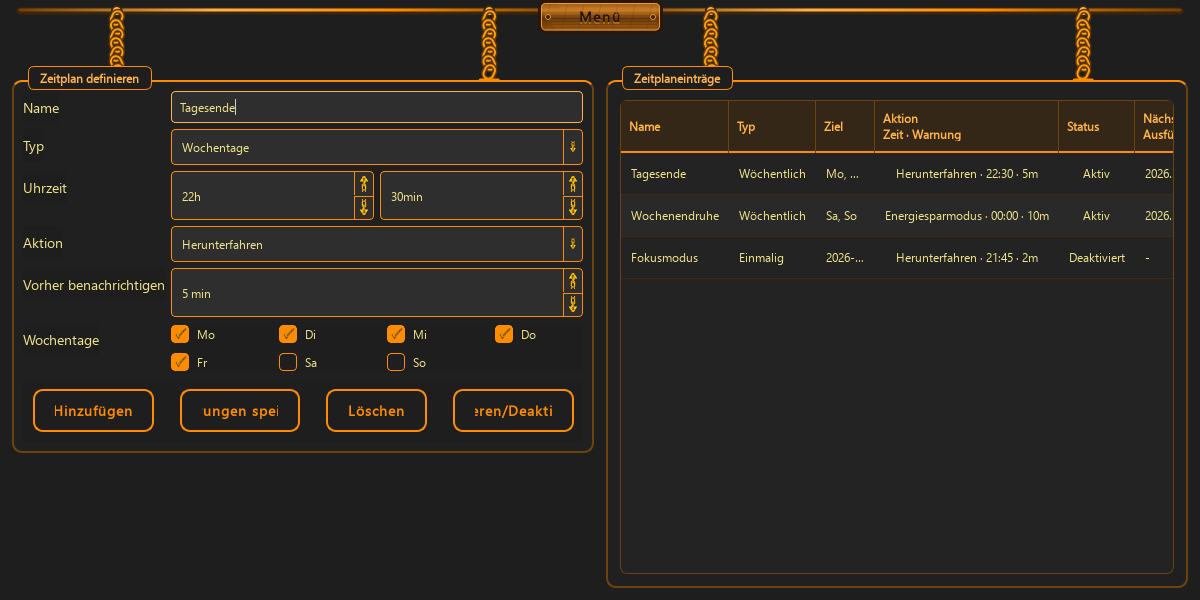1200x600 pixels.
Task: Edit the Name field containing Tagesende
Action: [x=377, y=107]
